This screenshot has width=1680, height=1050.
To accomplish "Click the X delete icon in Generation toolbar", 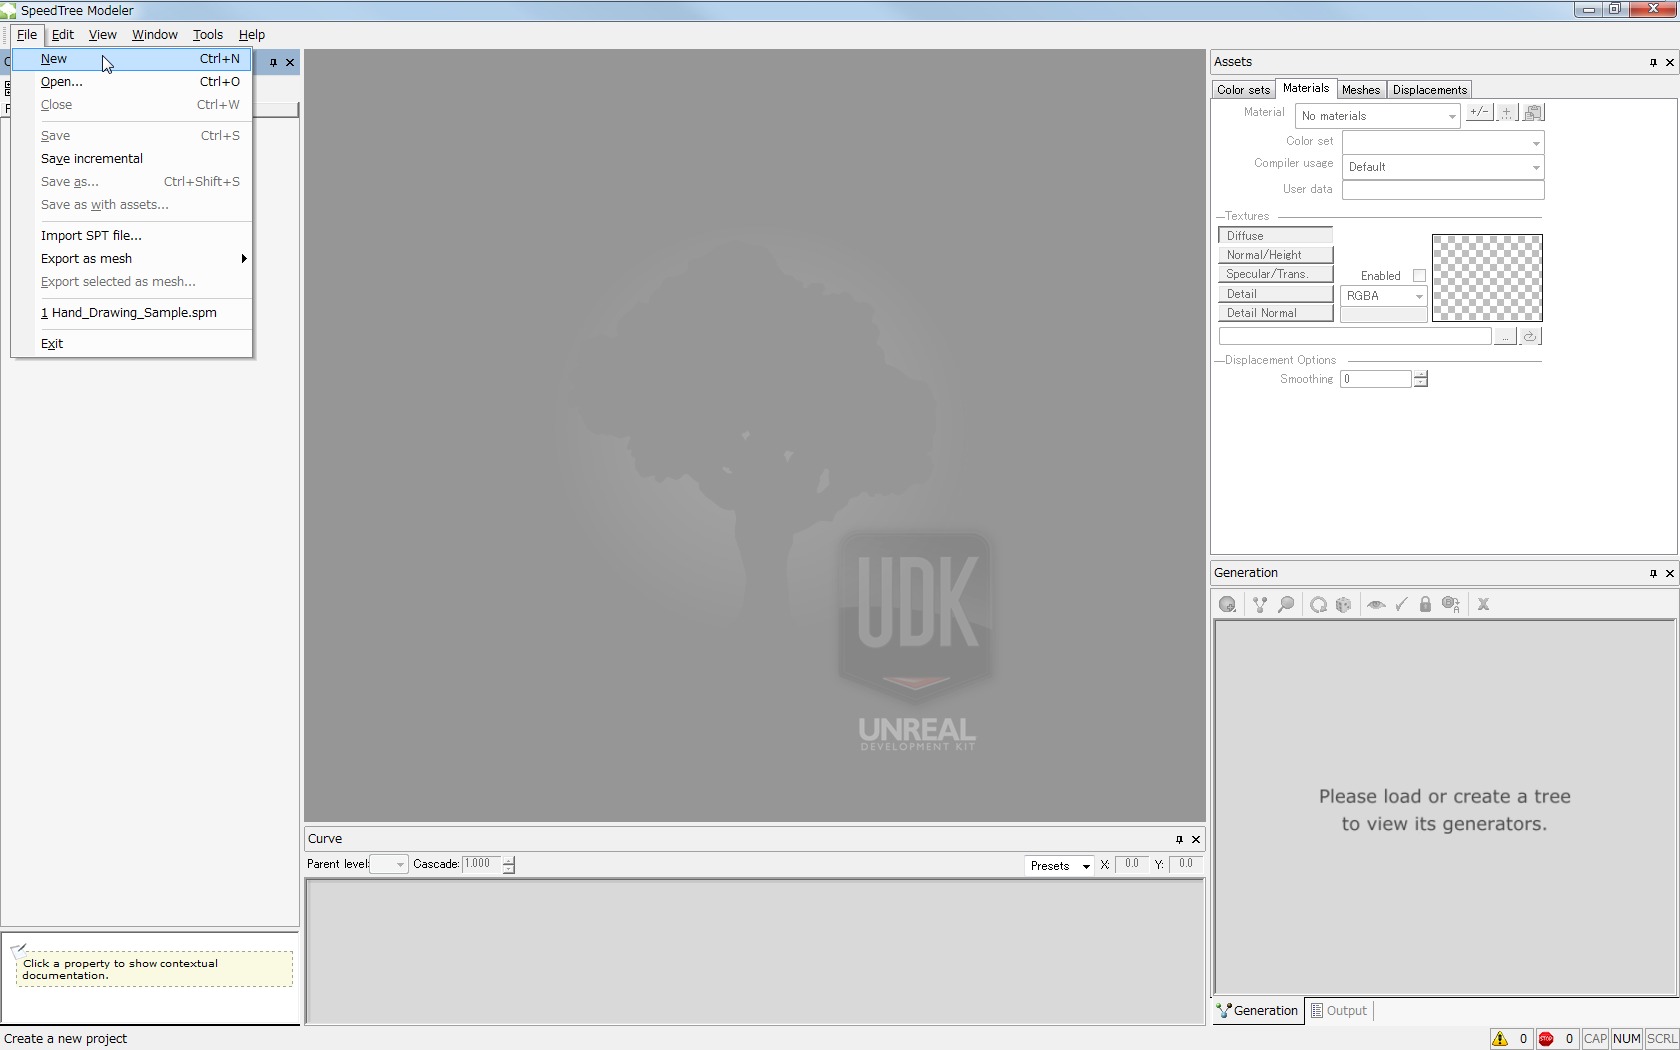I will [1484, 605].
